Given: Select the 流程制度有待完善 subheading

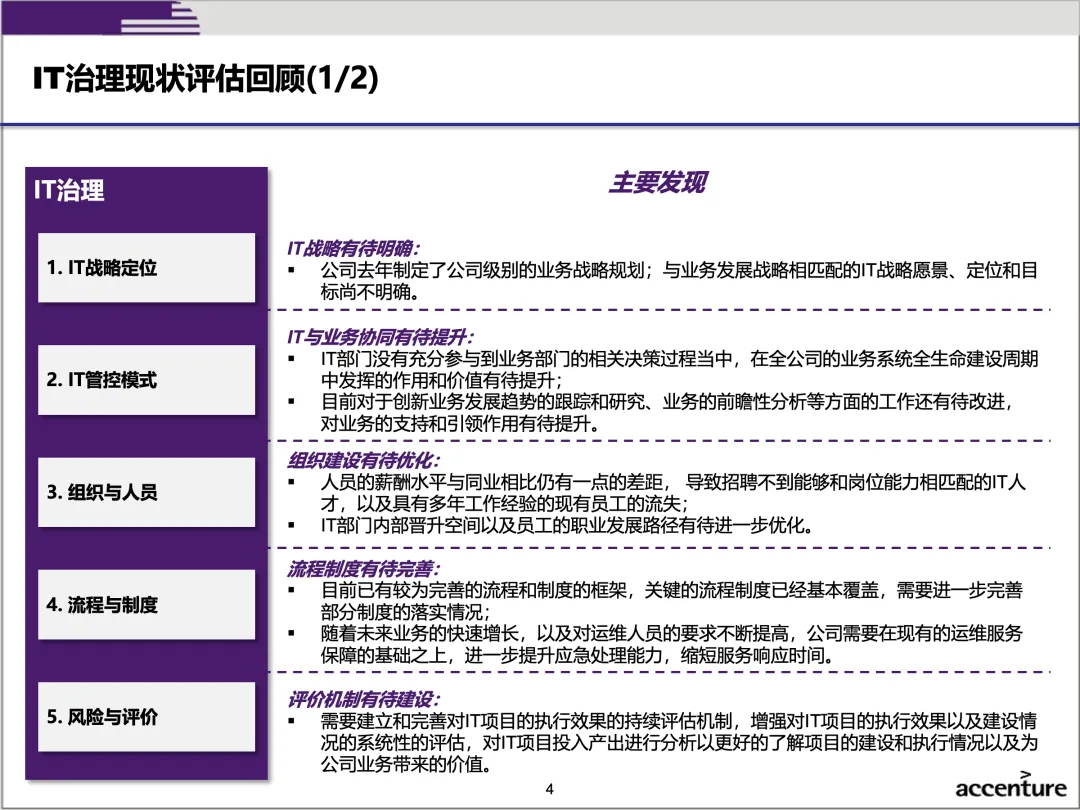Looking at the screenshot, I should pyautogui.click(x=363, y=569).
